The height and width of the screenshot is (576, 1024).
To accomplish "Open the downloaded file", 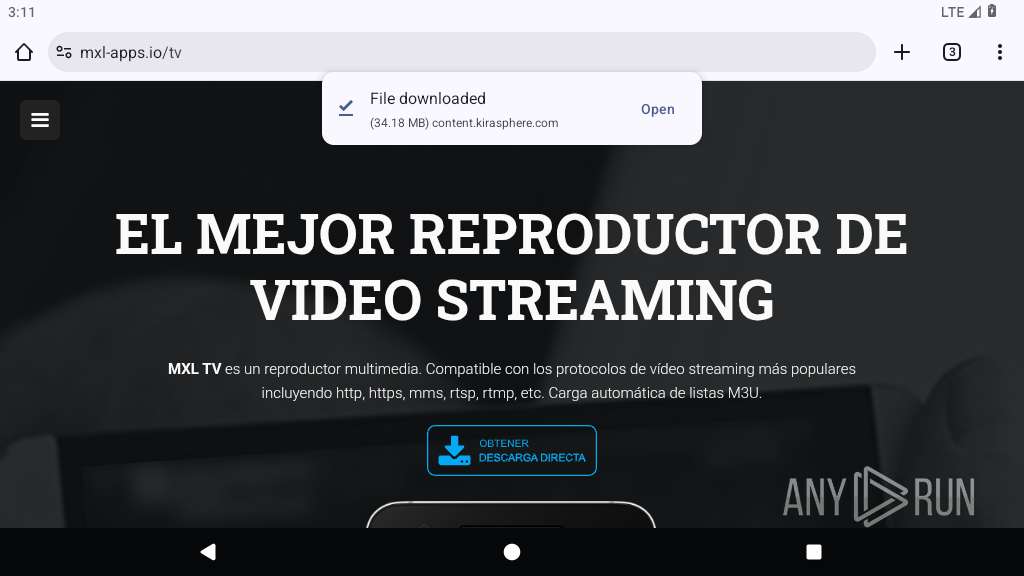I will click(x=658, y=109).
